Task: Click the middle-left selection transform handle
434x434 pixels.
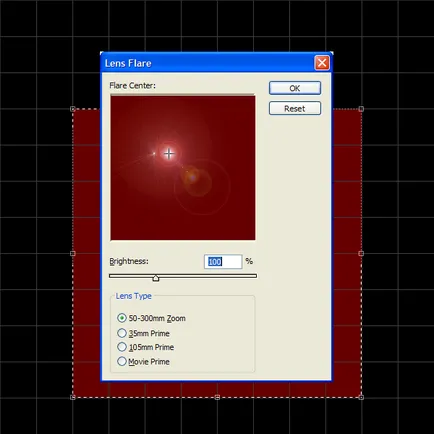Action: [x=73, y=253]
